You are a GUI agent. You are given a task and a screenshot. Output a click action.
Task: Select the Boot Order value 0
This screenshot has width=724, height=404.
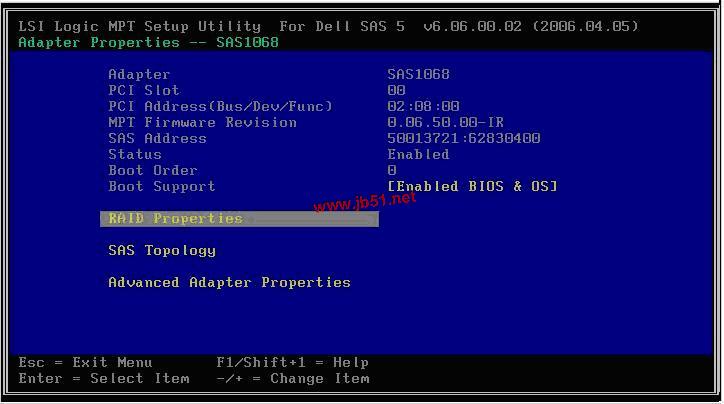(392, 170)
